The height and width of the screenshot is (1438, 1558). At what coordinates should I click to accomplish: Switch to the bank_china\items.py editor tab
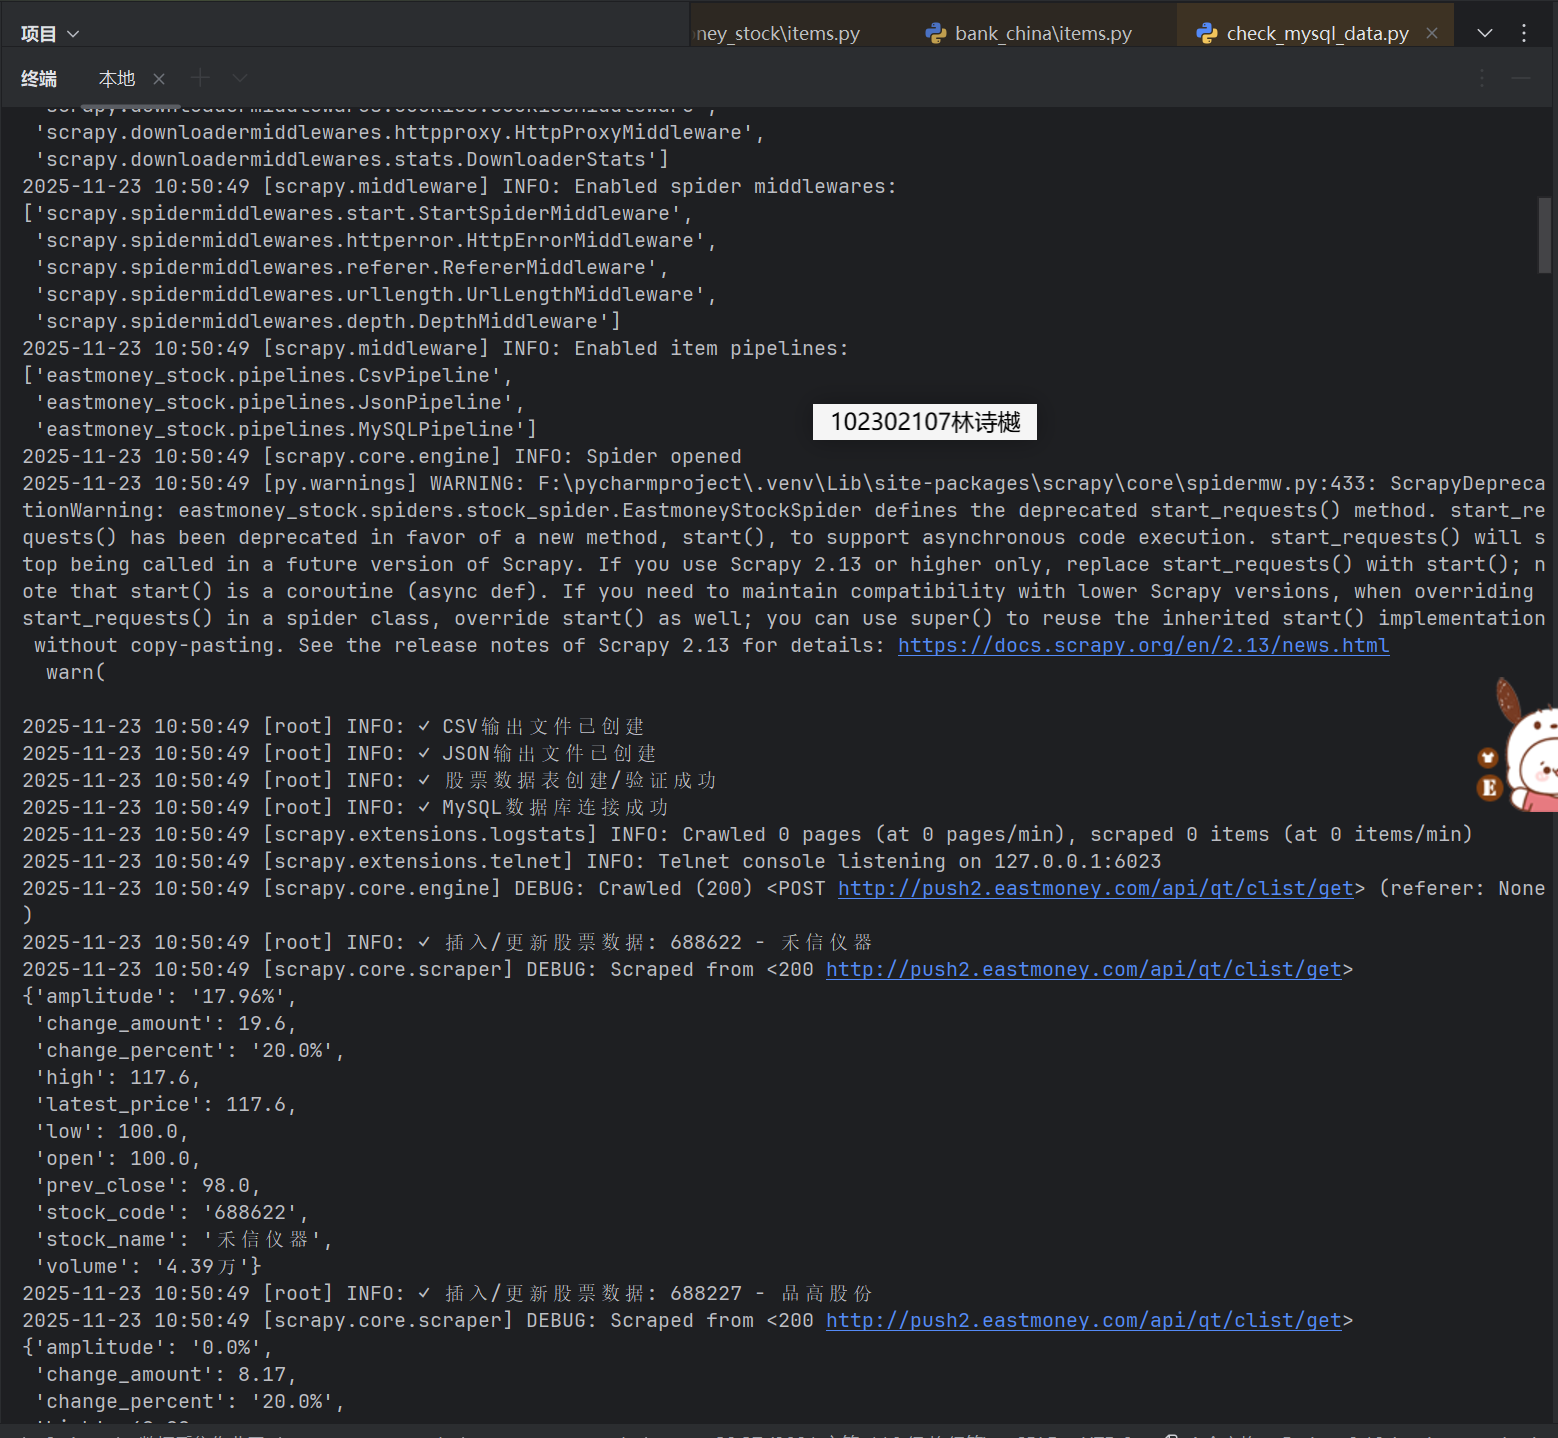pos(1030,33)
